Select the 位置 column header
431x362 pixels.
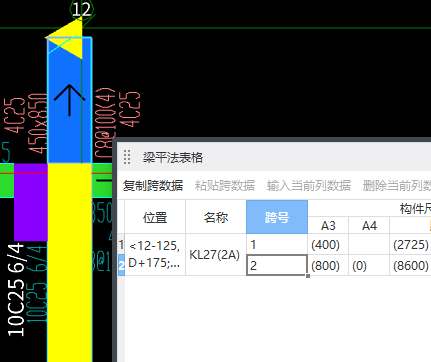pyautogui.click(x=155, y=217)
